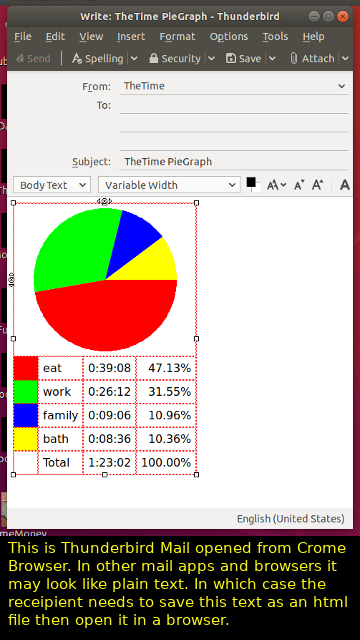Screen dimensions: 360x640
Task: Click the 10.96% cell
Action: point(166,416)
